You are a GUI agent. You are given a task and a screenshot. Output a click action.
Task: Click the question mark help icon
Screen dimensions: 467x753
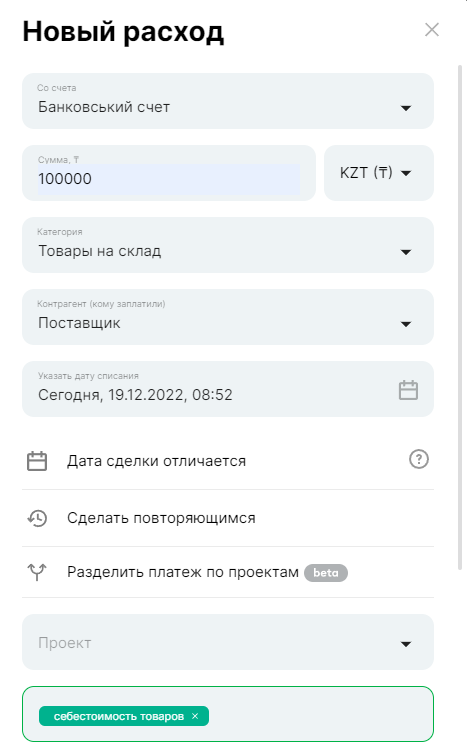click(418, 459)
